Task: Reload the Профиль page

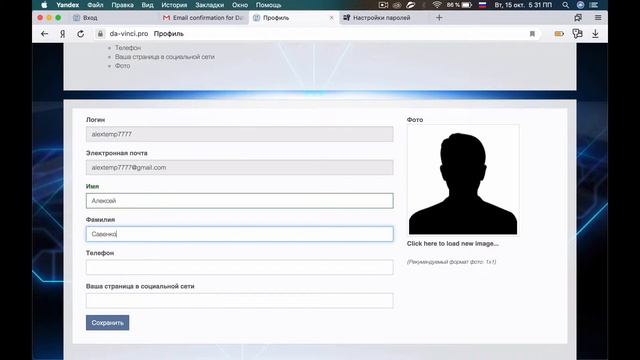Action: coord(80,34)
